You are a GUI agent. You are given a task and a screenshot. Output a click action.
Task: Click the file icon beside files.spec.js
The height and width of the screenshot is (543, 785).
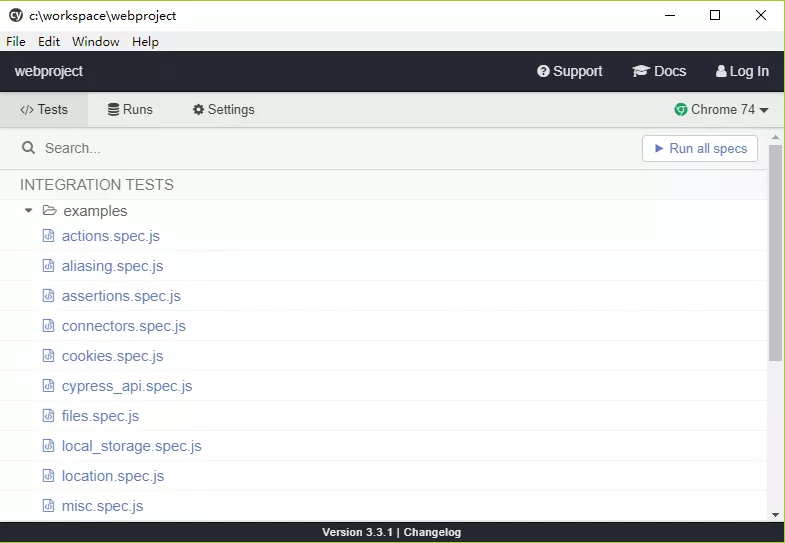tap(48, 415)
